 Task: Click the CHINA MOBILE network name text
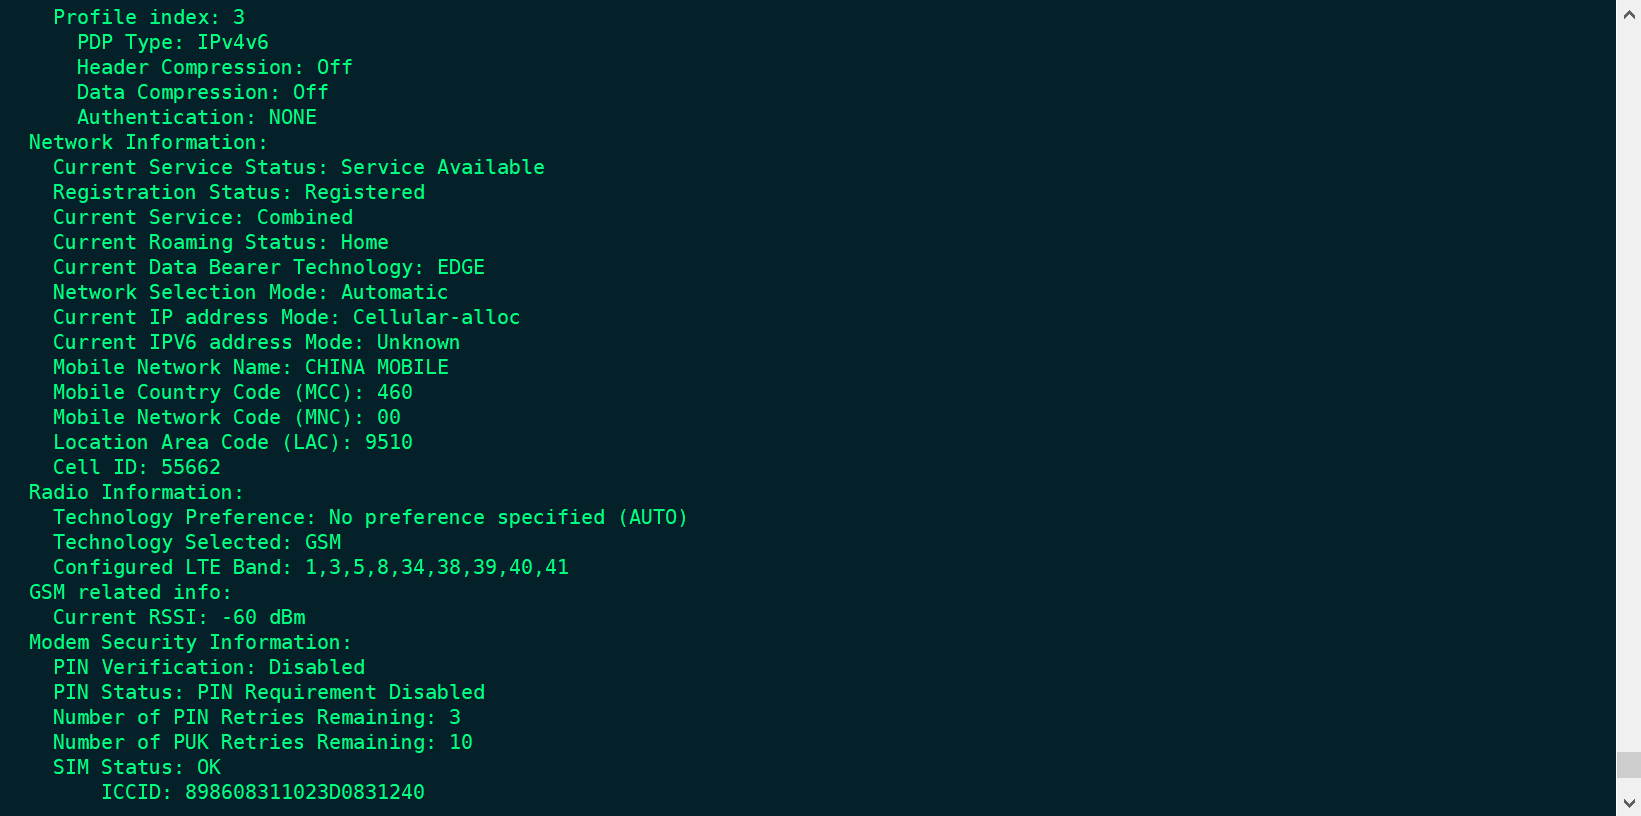point(377,367)
